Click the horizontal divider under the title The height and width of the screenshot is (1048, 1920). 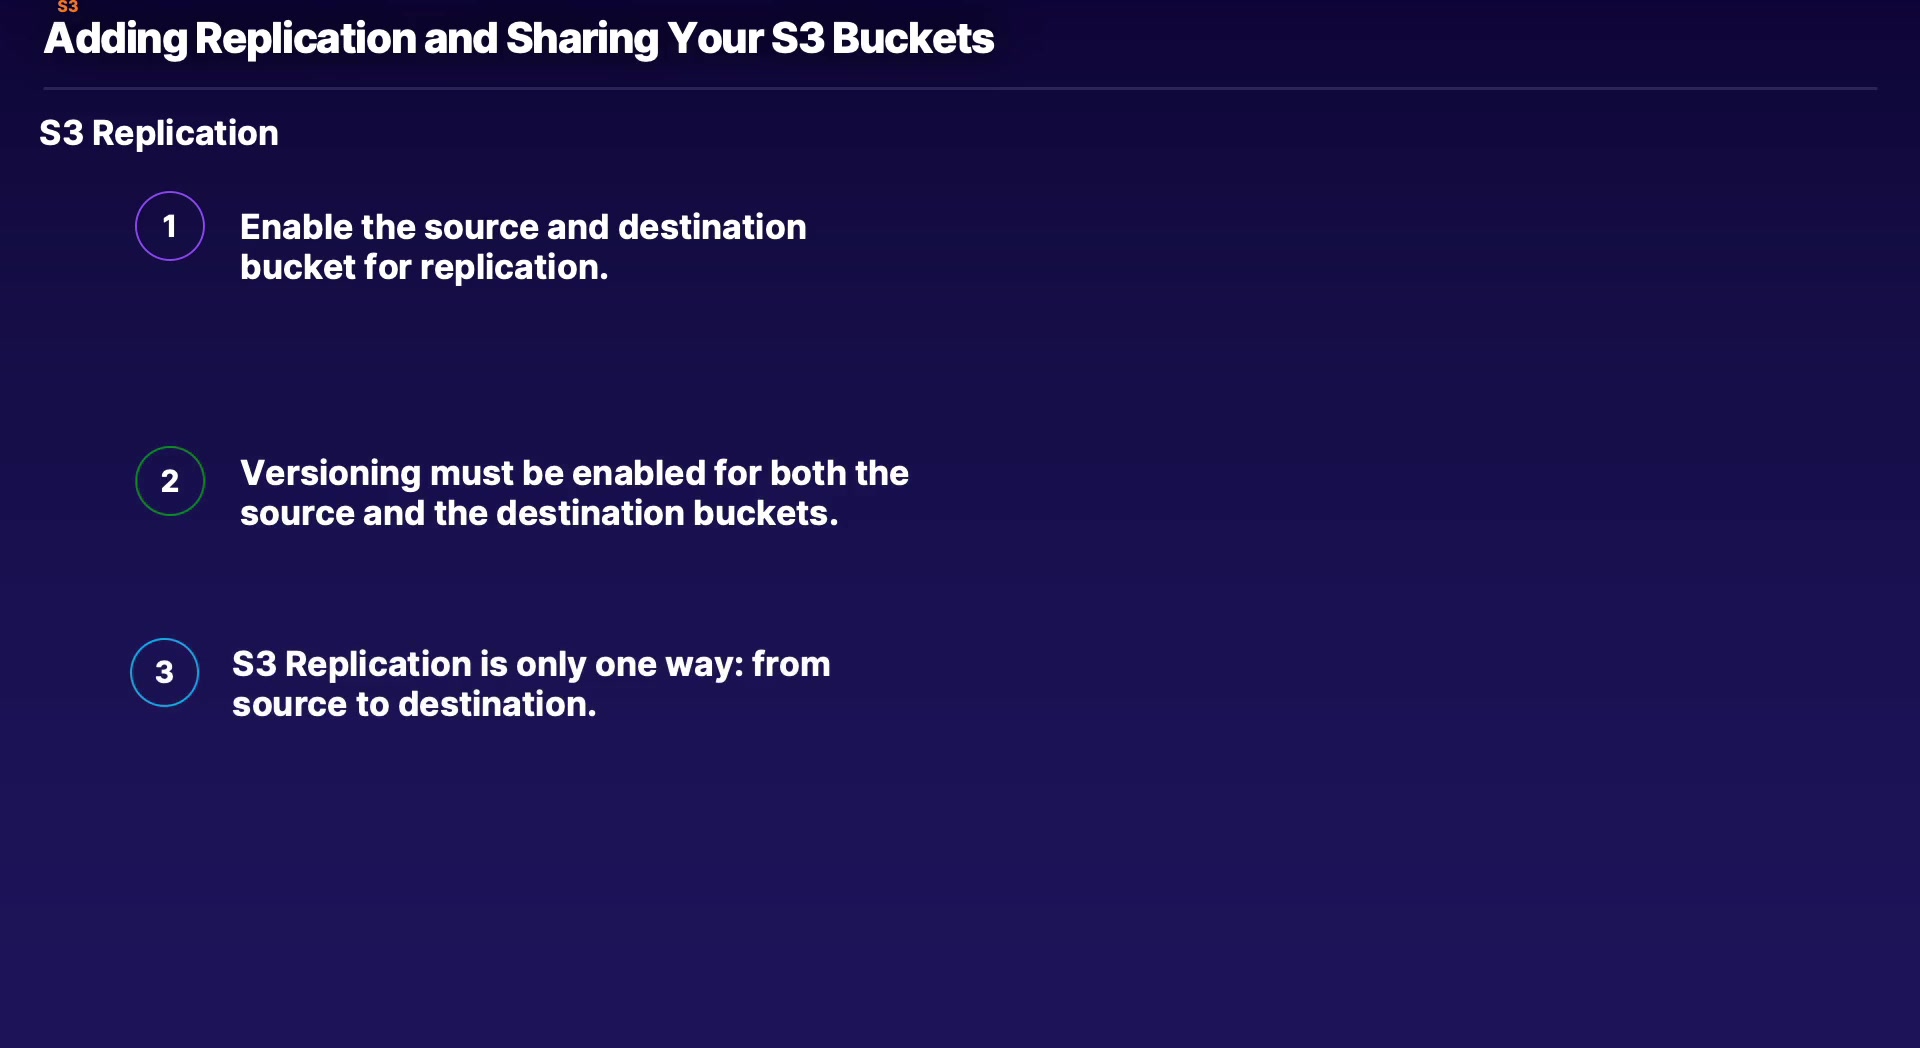[960, 89]
